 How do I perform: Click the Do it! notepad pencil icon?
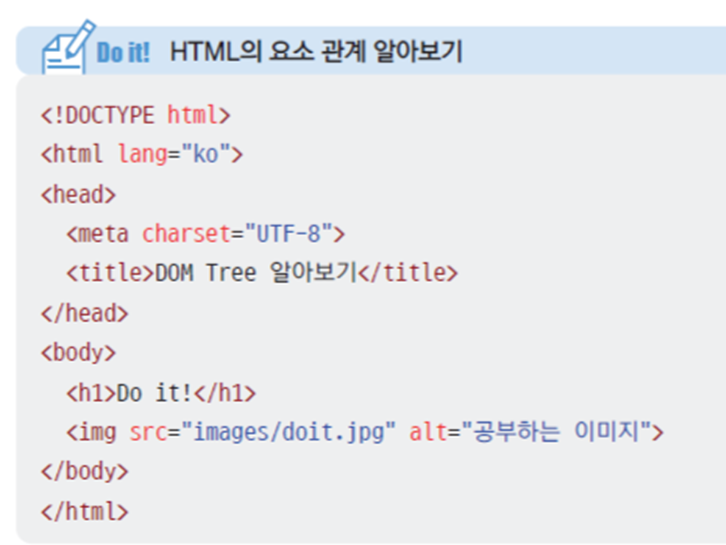tap(69, 47)
